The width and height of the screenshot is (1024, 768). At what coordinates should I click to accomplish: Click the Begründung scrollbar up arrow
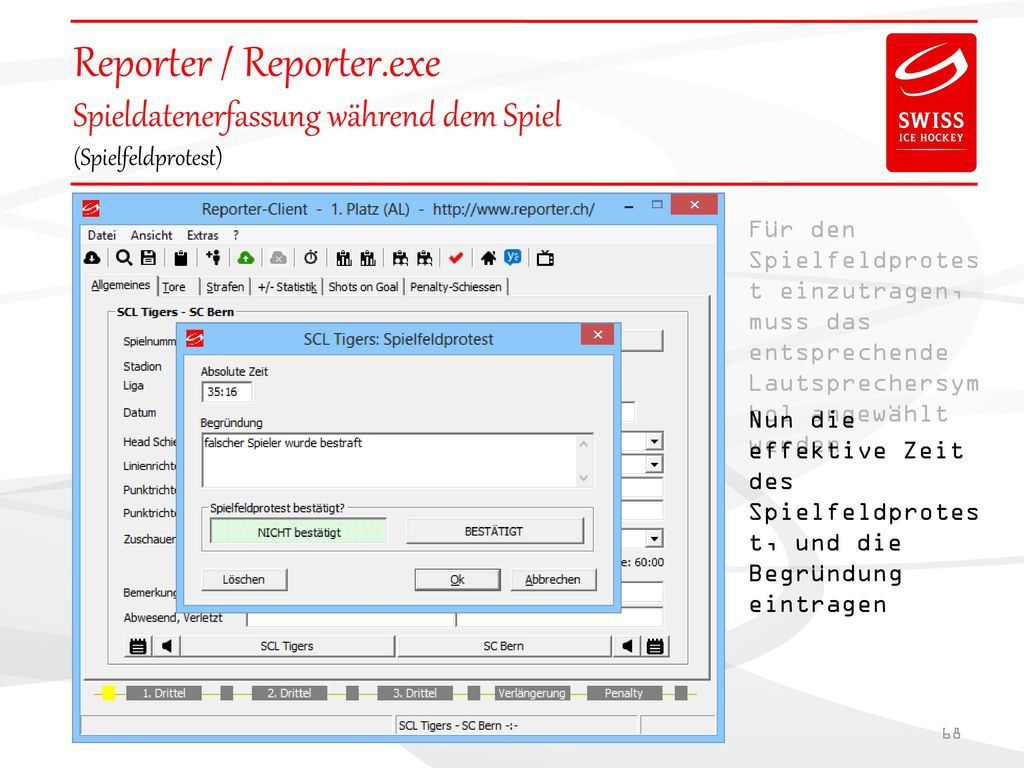584,444
